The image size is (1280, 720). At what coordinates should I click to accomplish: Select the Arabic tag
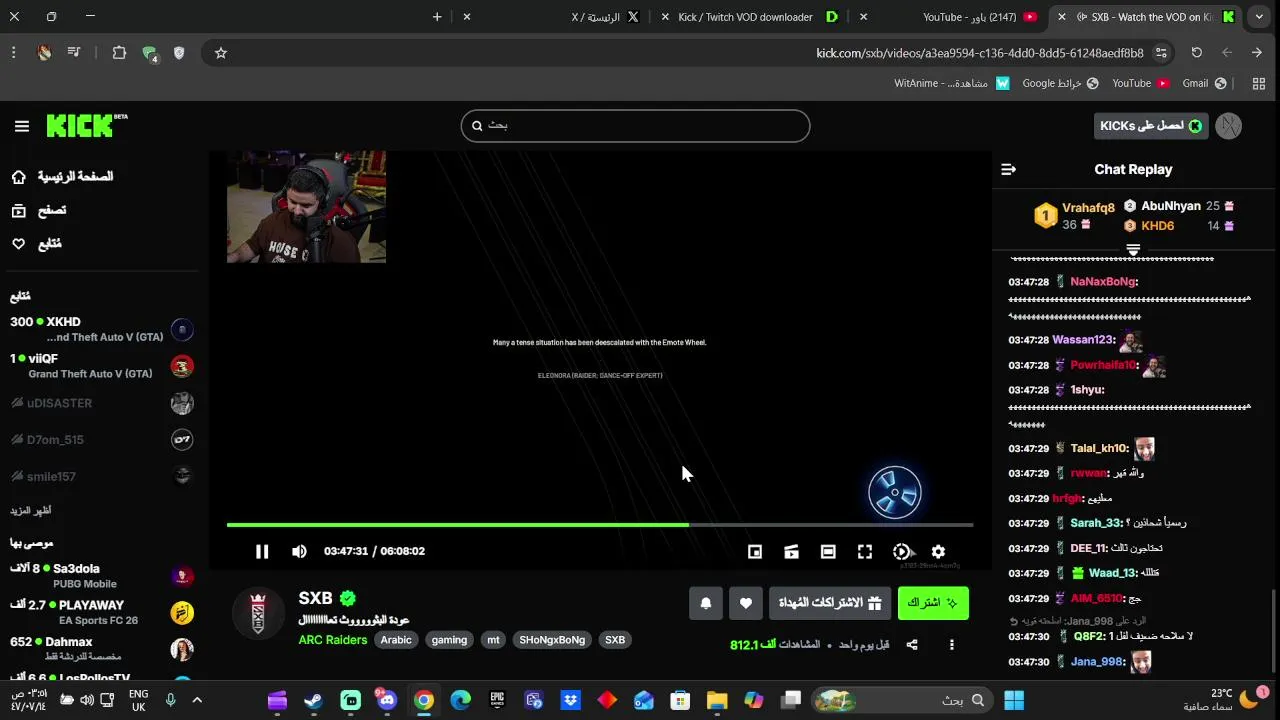396,640
